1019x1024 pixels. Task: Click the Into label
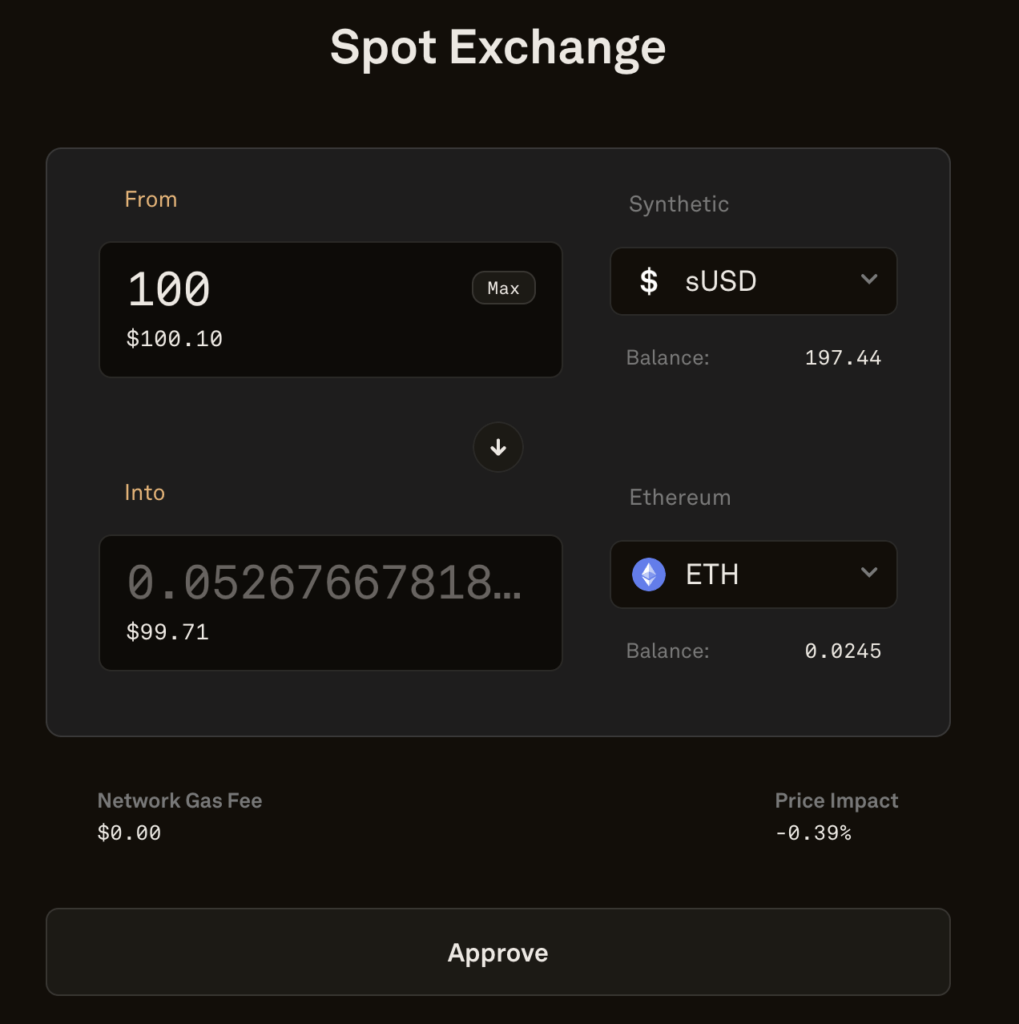144,492
